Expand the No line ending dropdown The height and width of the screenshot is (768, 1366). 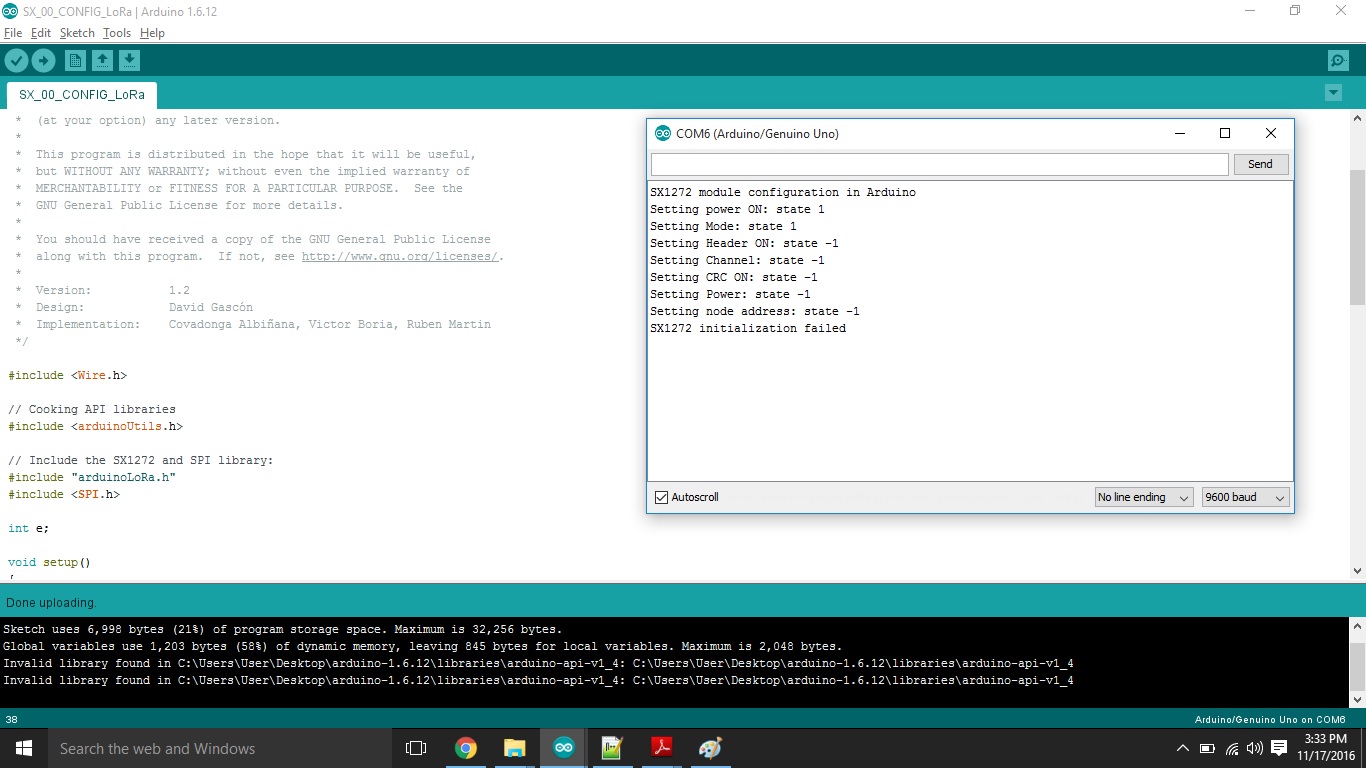click(x=1143, y=497)
